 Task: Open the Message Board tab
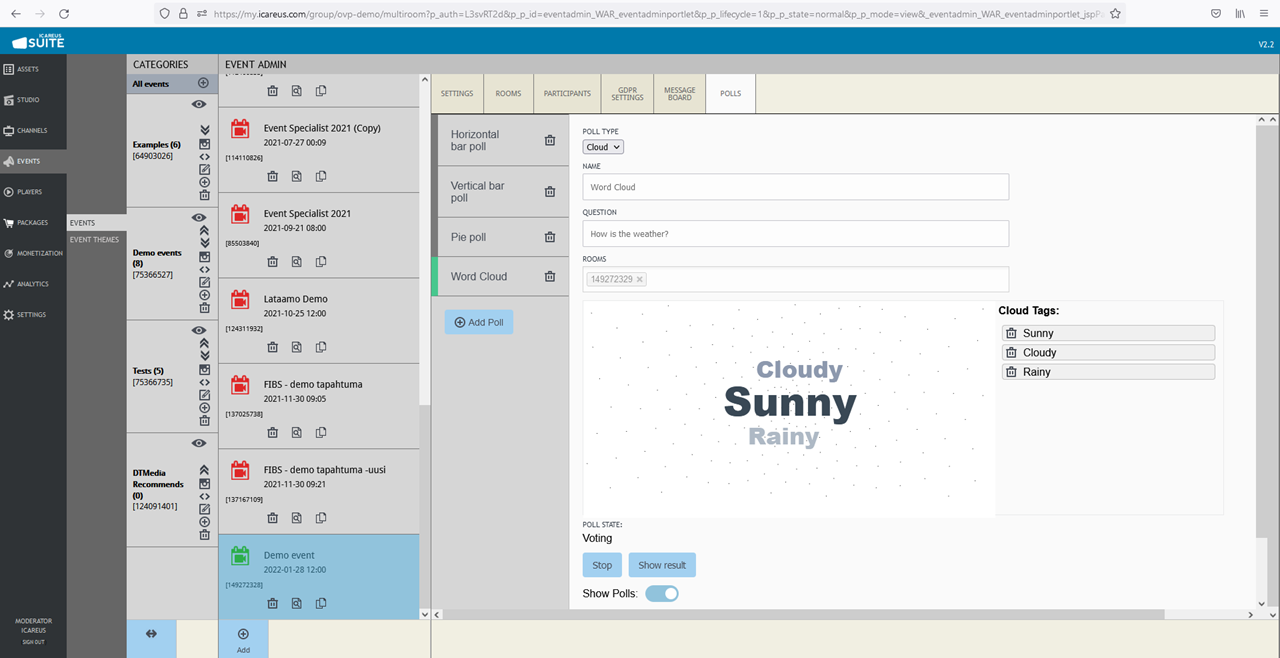pos(679,94)
